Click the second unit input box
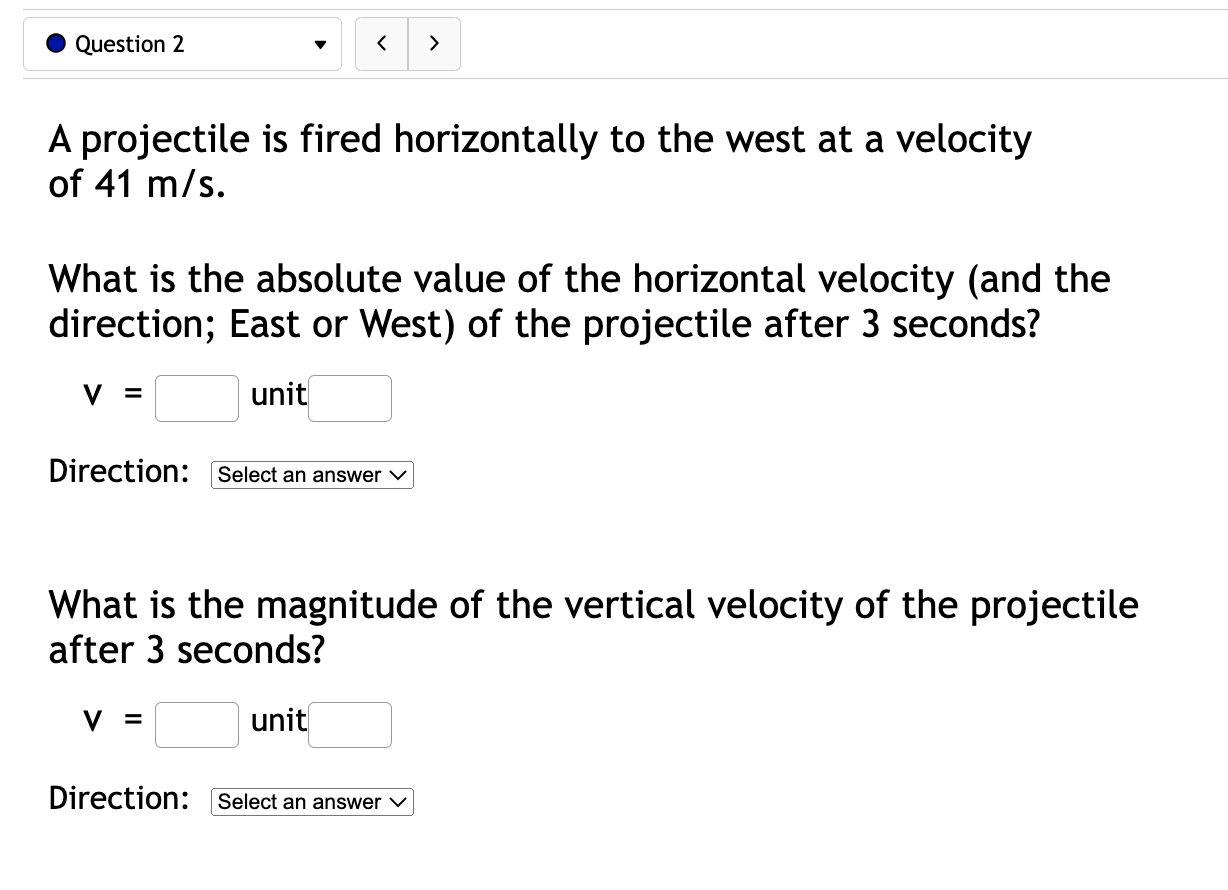Viewport: 1228px width, 890px height. (349, 724)
